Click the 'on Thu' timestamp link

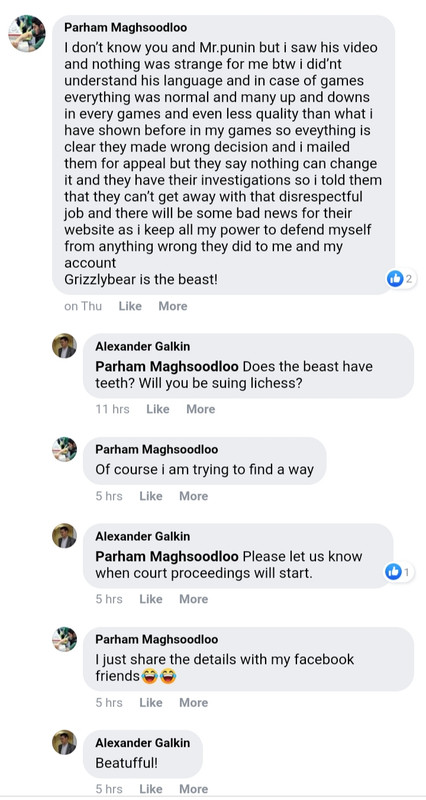[x=83, y=306]
